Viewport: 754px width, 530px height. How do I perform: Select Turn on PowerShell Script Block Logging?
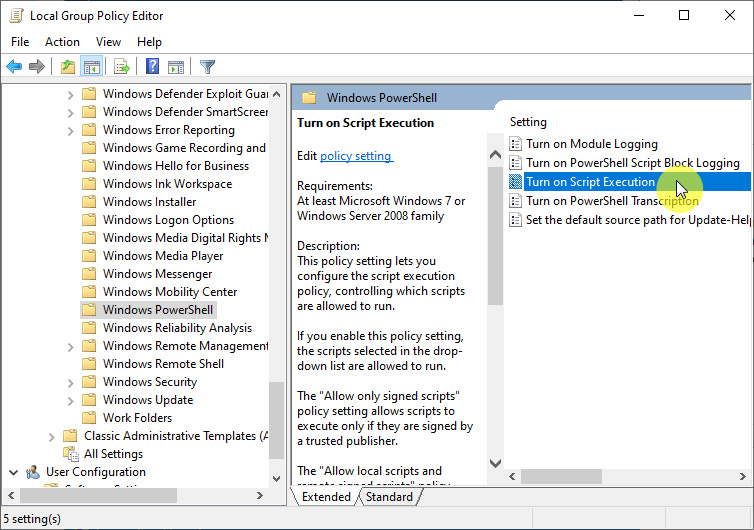coord(632,163)
